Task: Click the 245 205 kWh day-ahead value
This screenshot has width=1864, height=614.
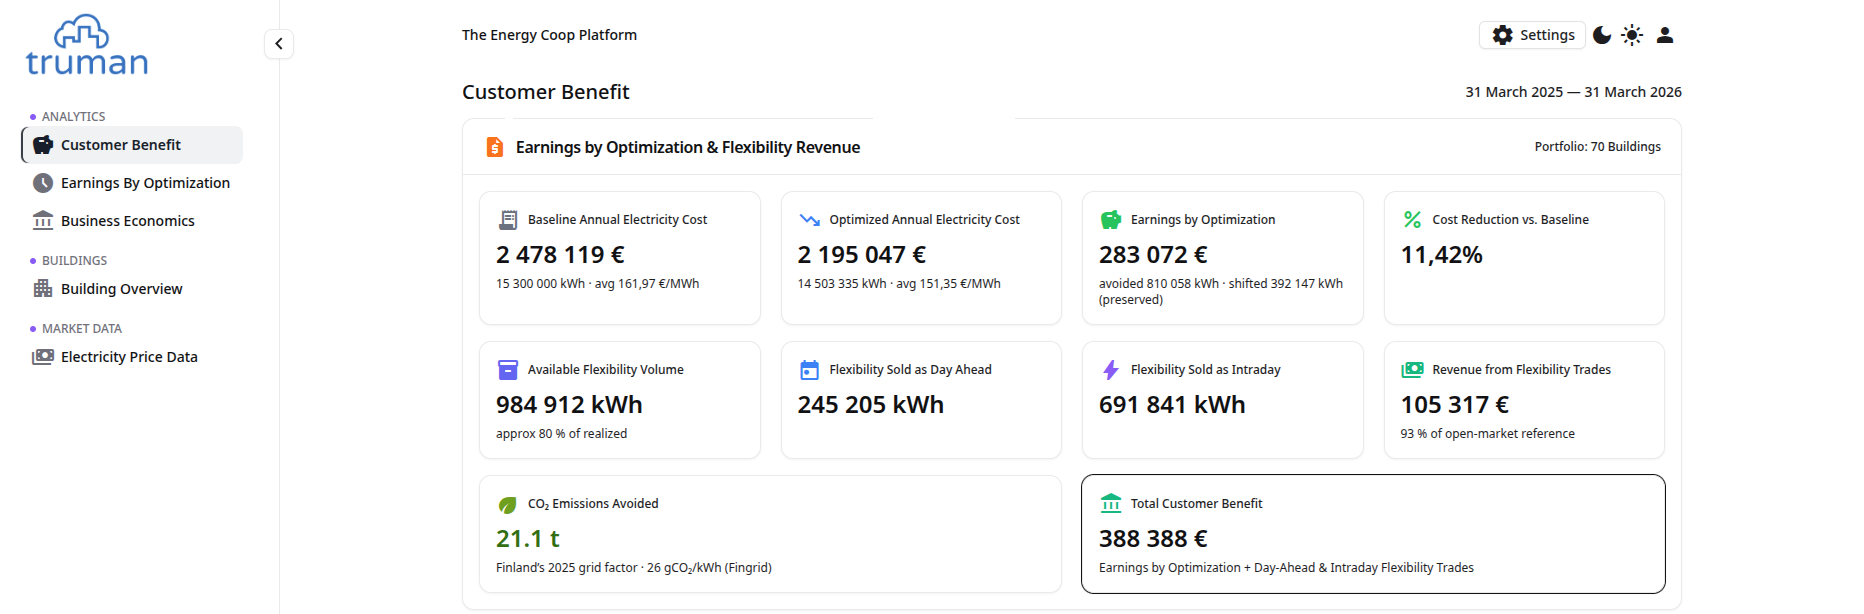Action: coord(870,405)
